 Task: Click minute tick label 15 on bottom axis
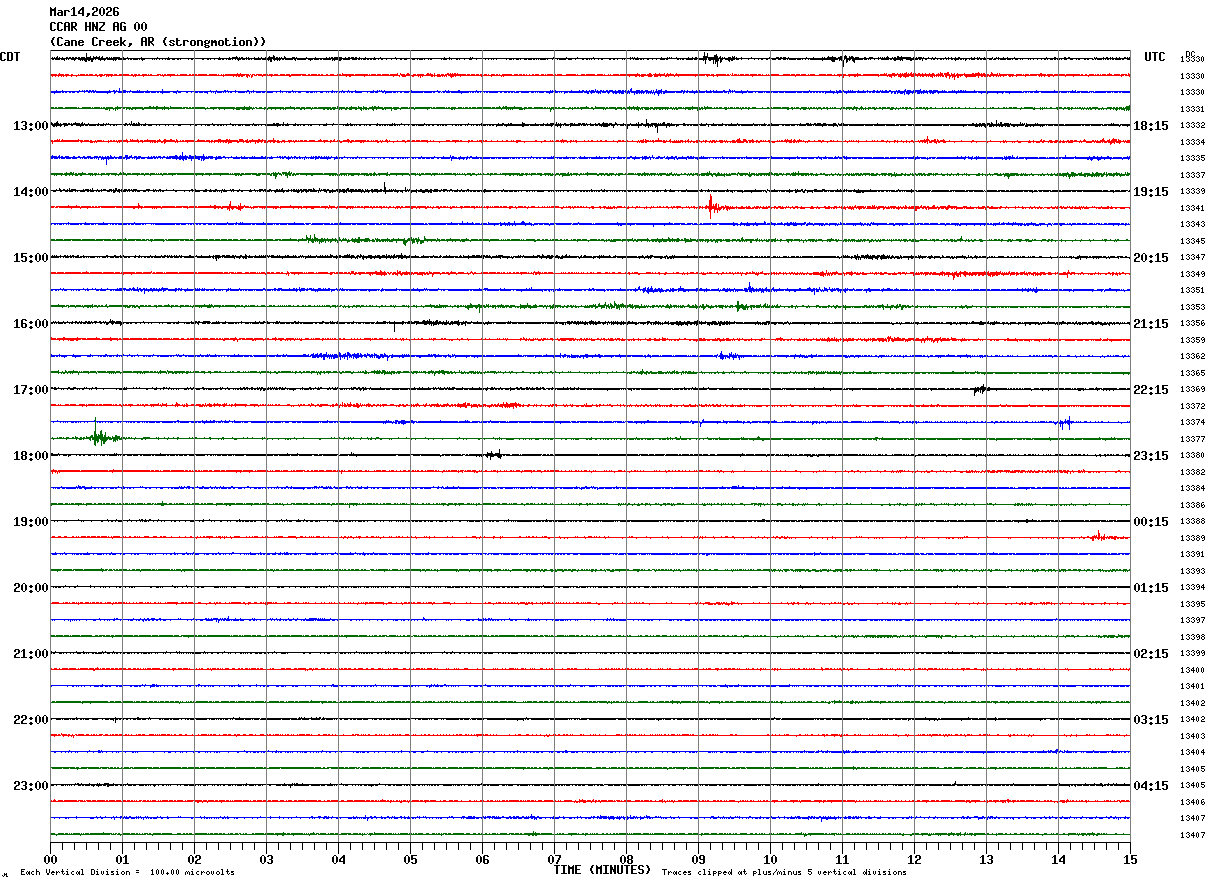(x=1130, y=859)
